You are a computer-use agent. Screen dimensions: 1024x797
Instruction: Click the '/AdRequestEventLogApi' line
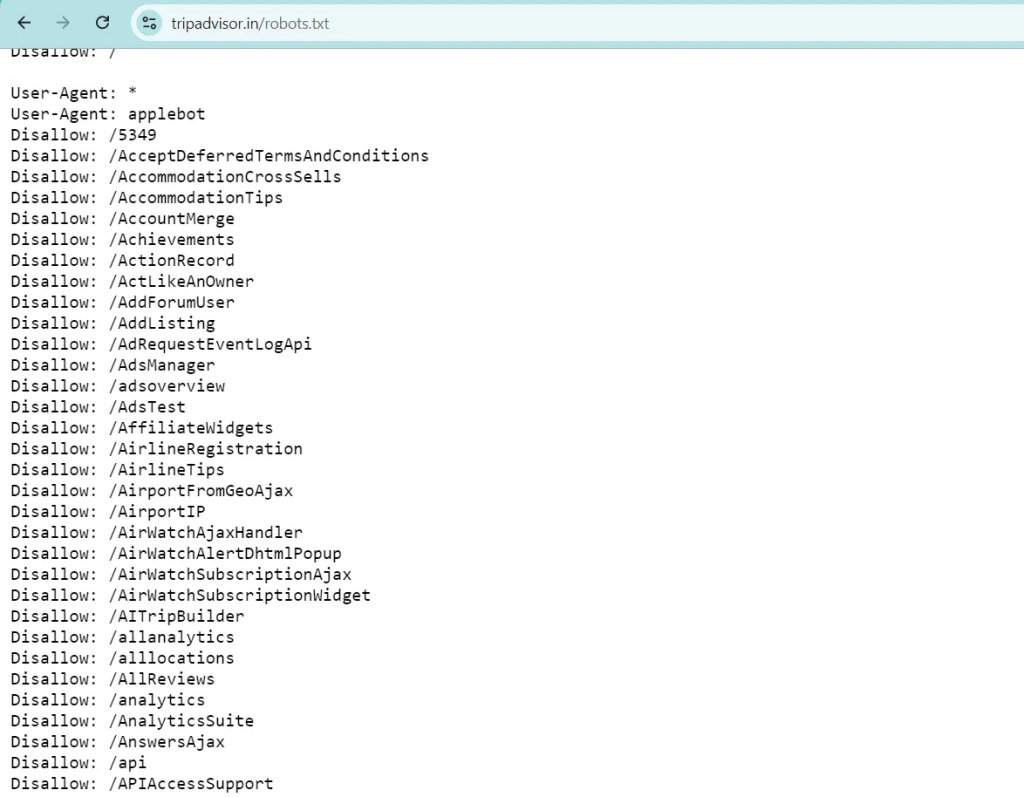(x=161, y=344)
